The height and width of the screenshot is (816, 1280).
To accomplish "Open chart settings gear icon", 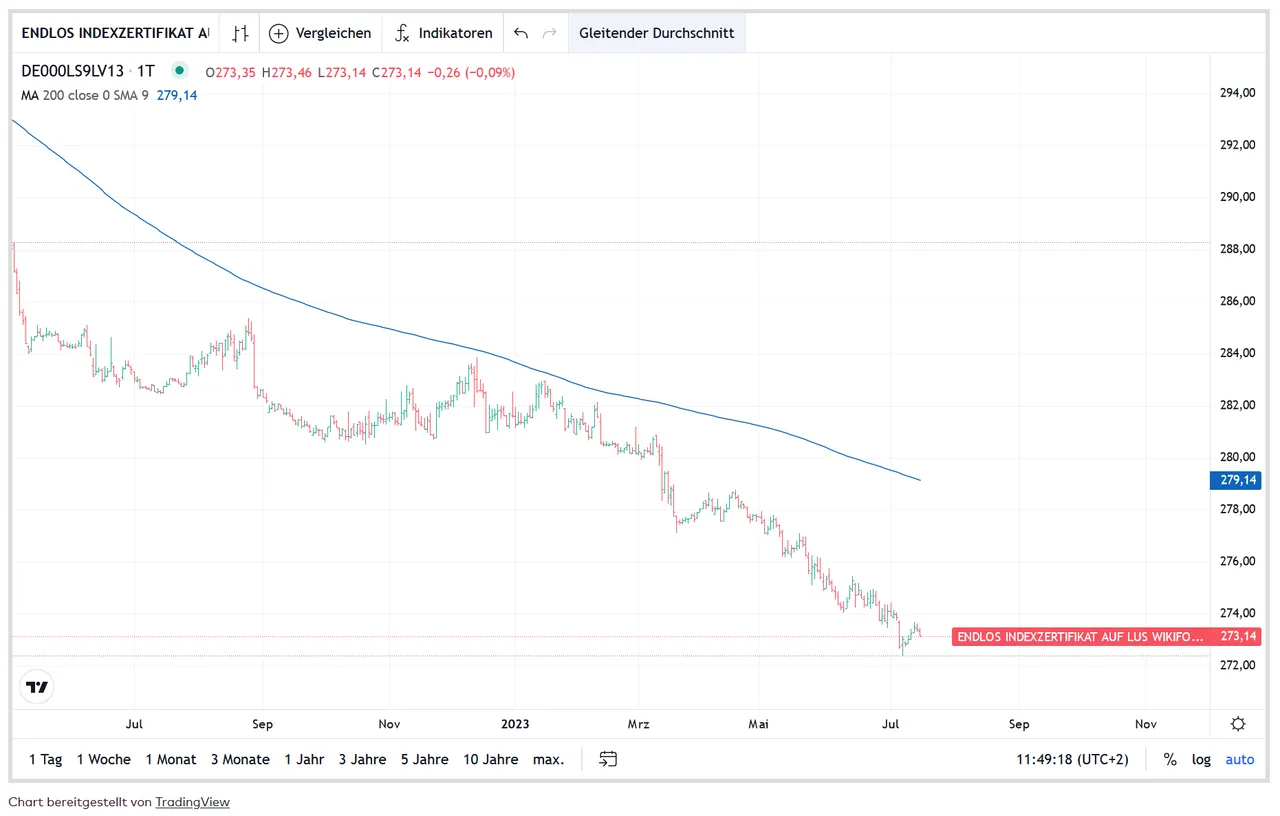I will (1238, 724).
